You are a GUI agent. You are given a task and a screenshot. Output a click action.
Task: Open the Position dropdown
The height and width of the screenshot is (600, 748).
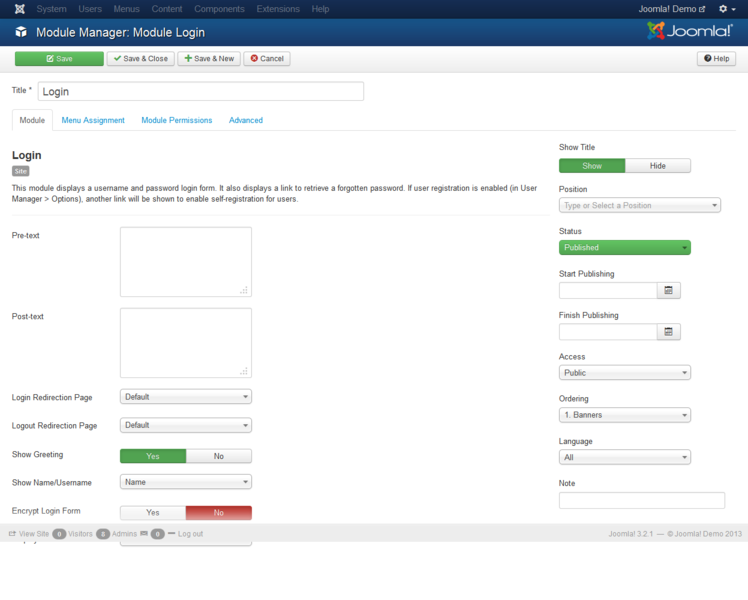(640, 206)
